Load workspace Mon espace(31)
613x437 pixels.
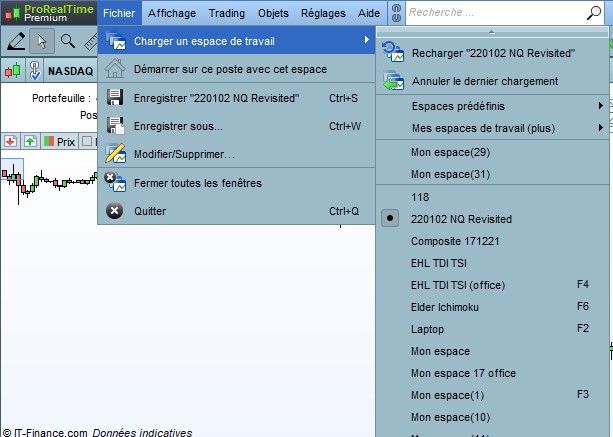pyautogui.click(x=492, y=174)
